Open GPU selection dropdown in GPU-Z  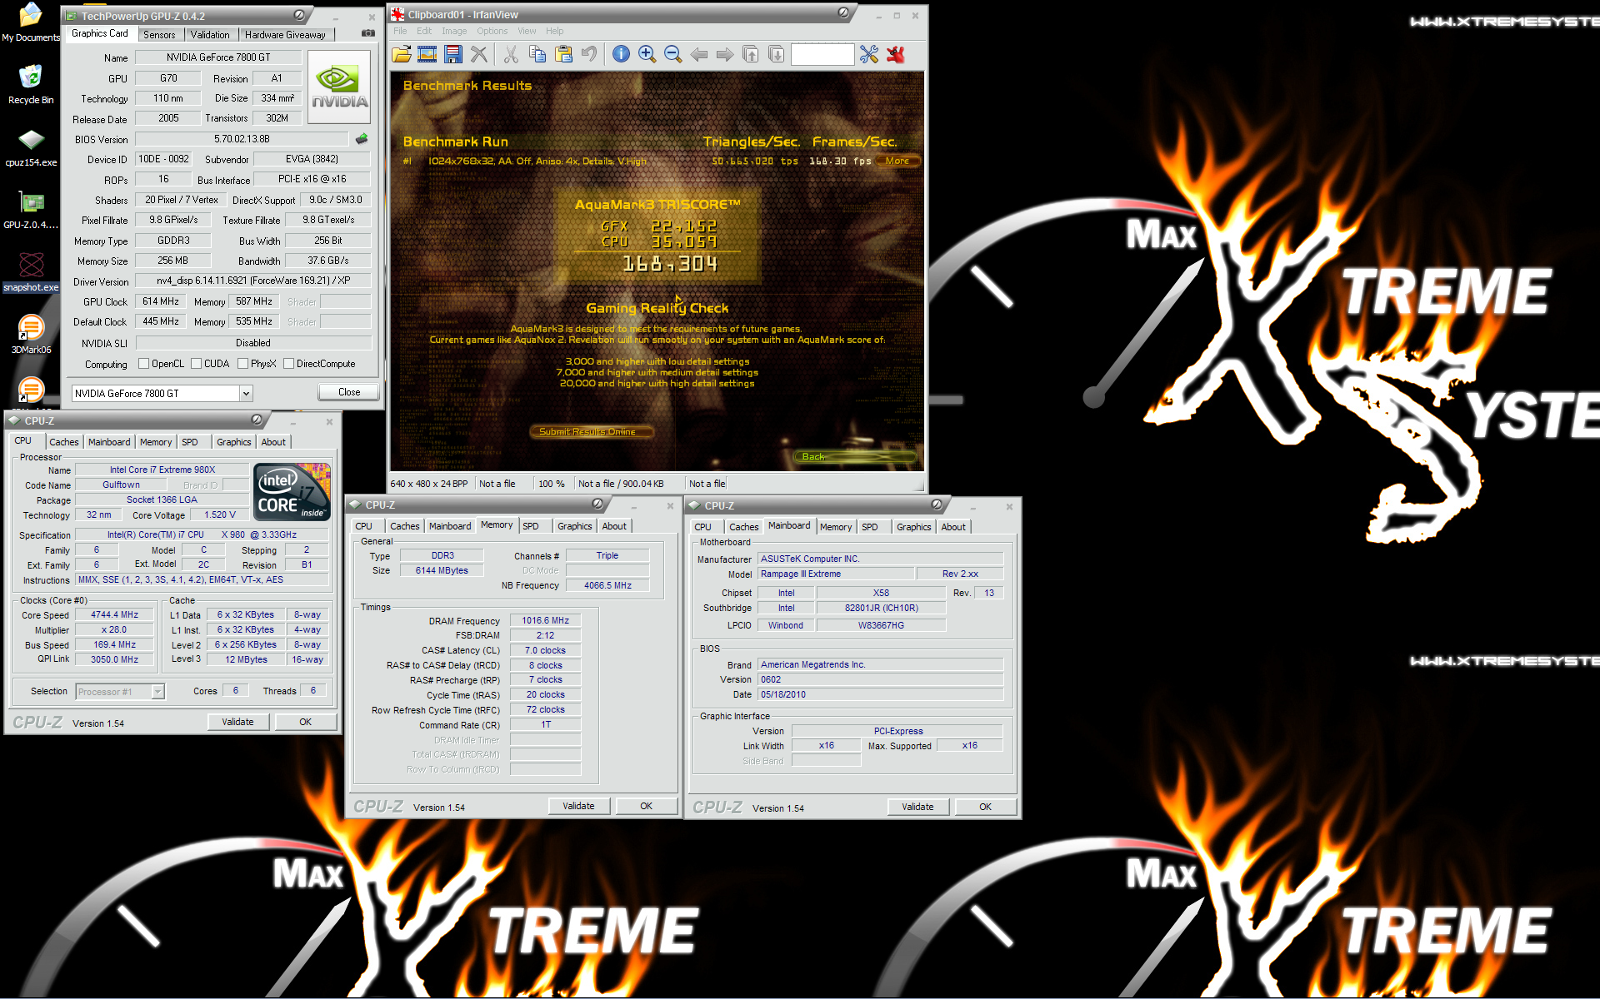coord(246,393)
